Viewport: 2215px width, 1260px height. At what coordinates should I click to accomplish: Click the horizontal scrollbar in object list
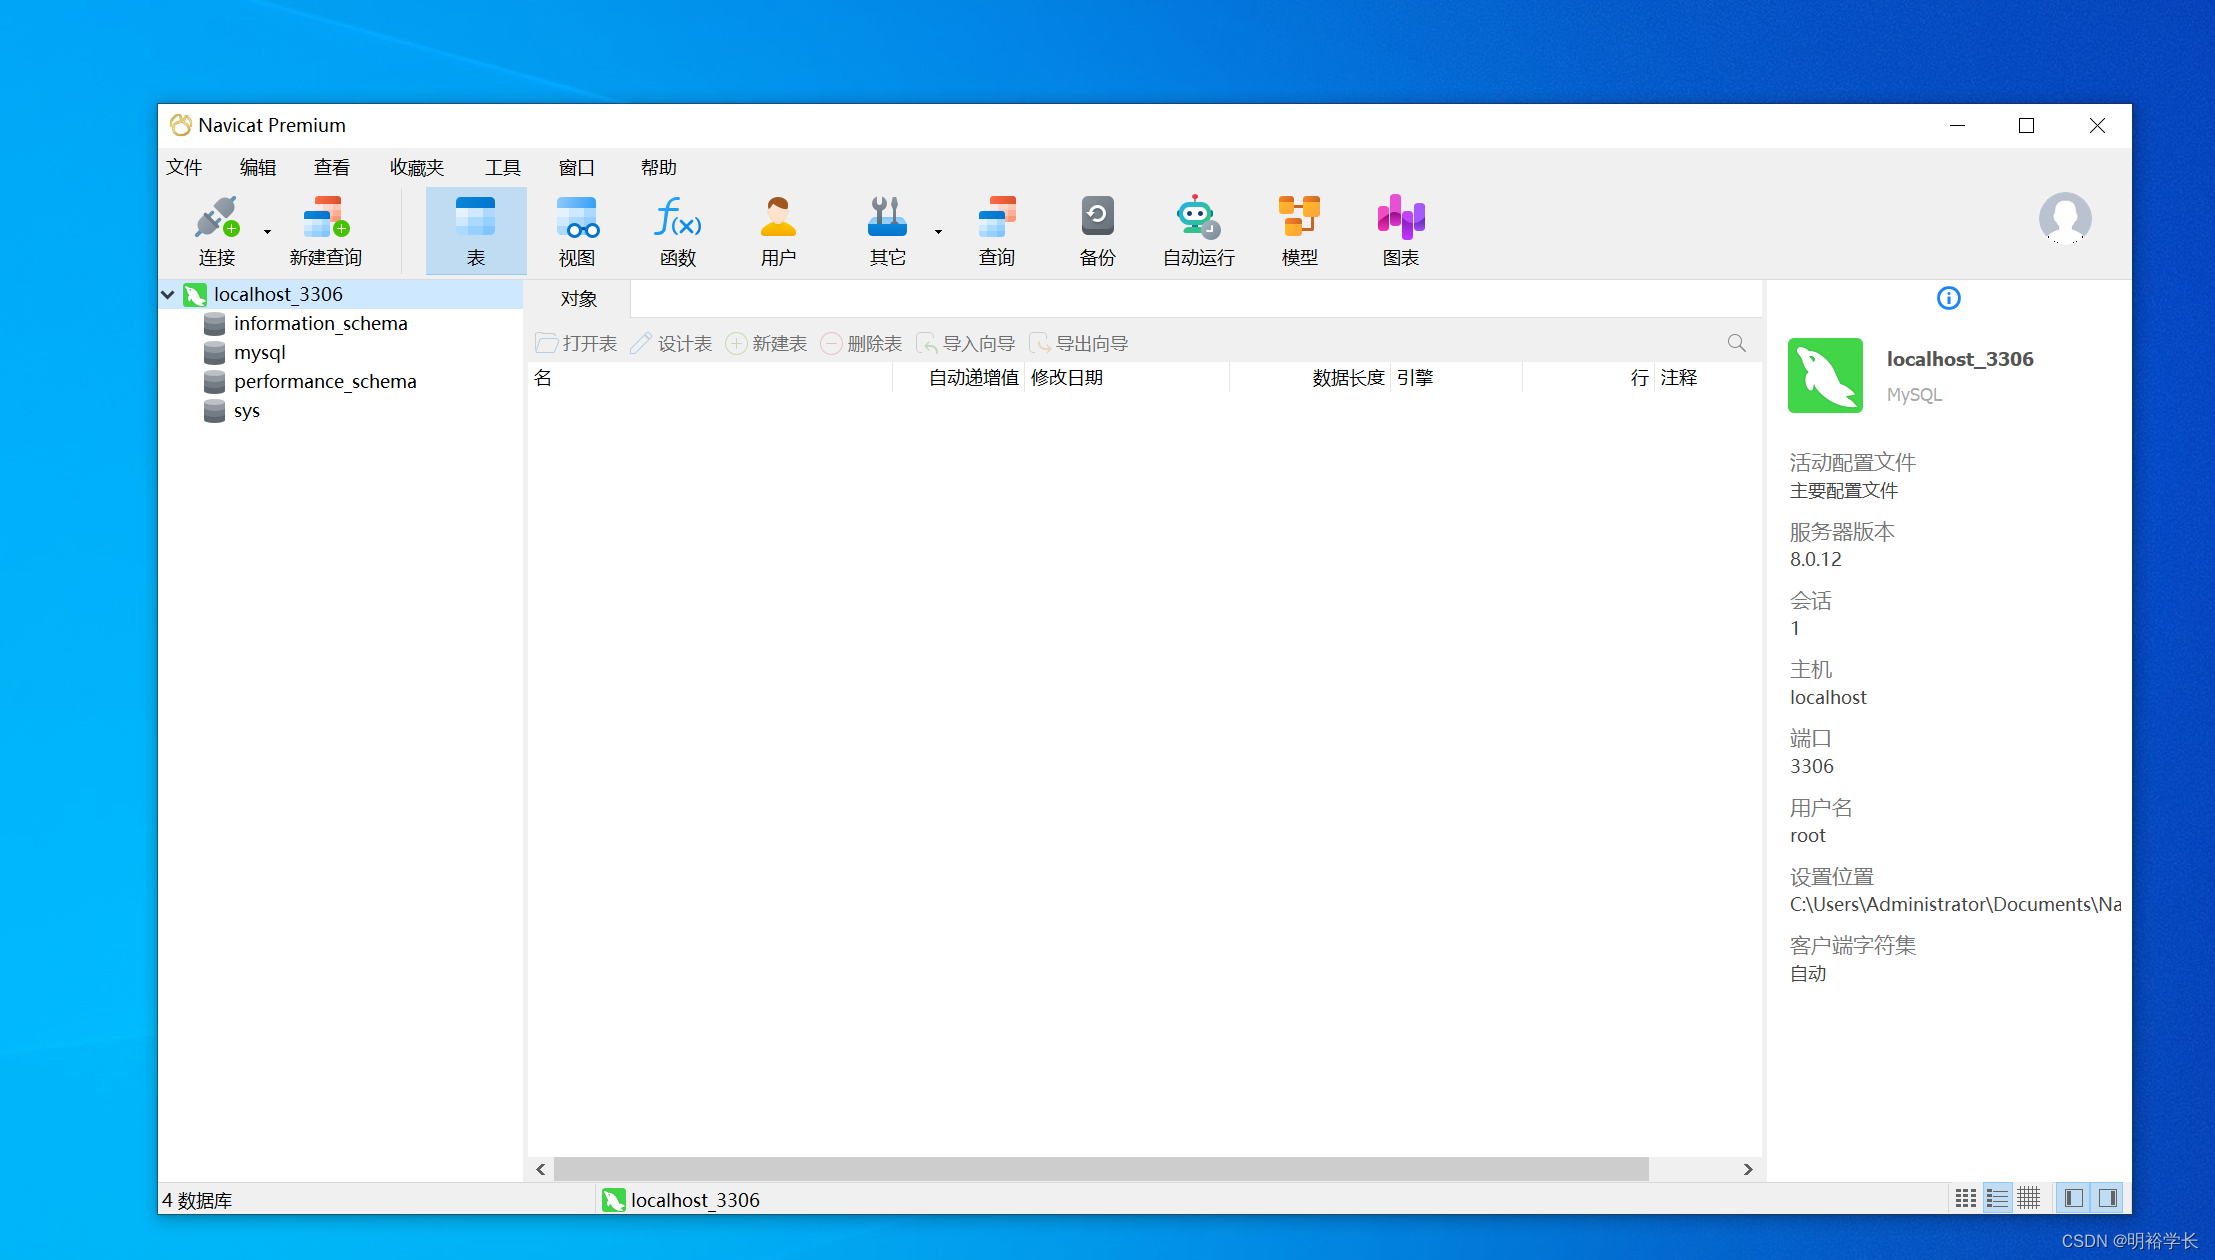click(x=1100, y=1169)
